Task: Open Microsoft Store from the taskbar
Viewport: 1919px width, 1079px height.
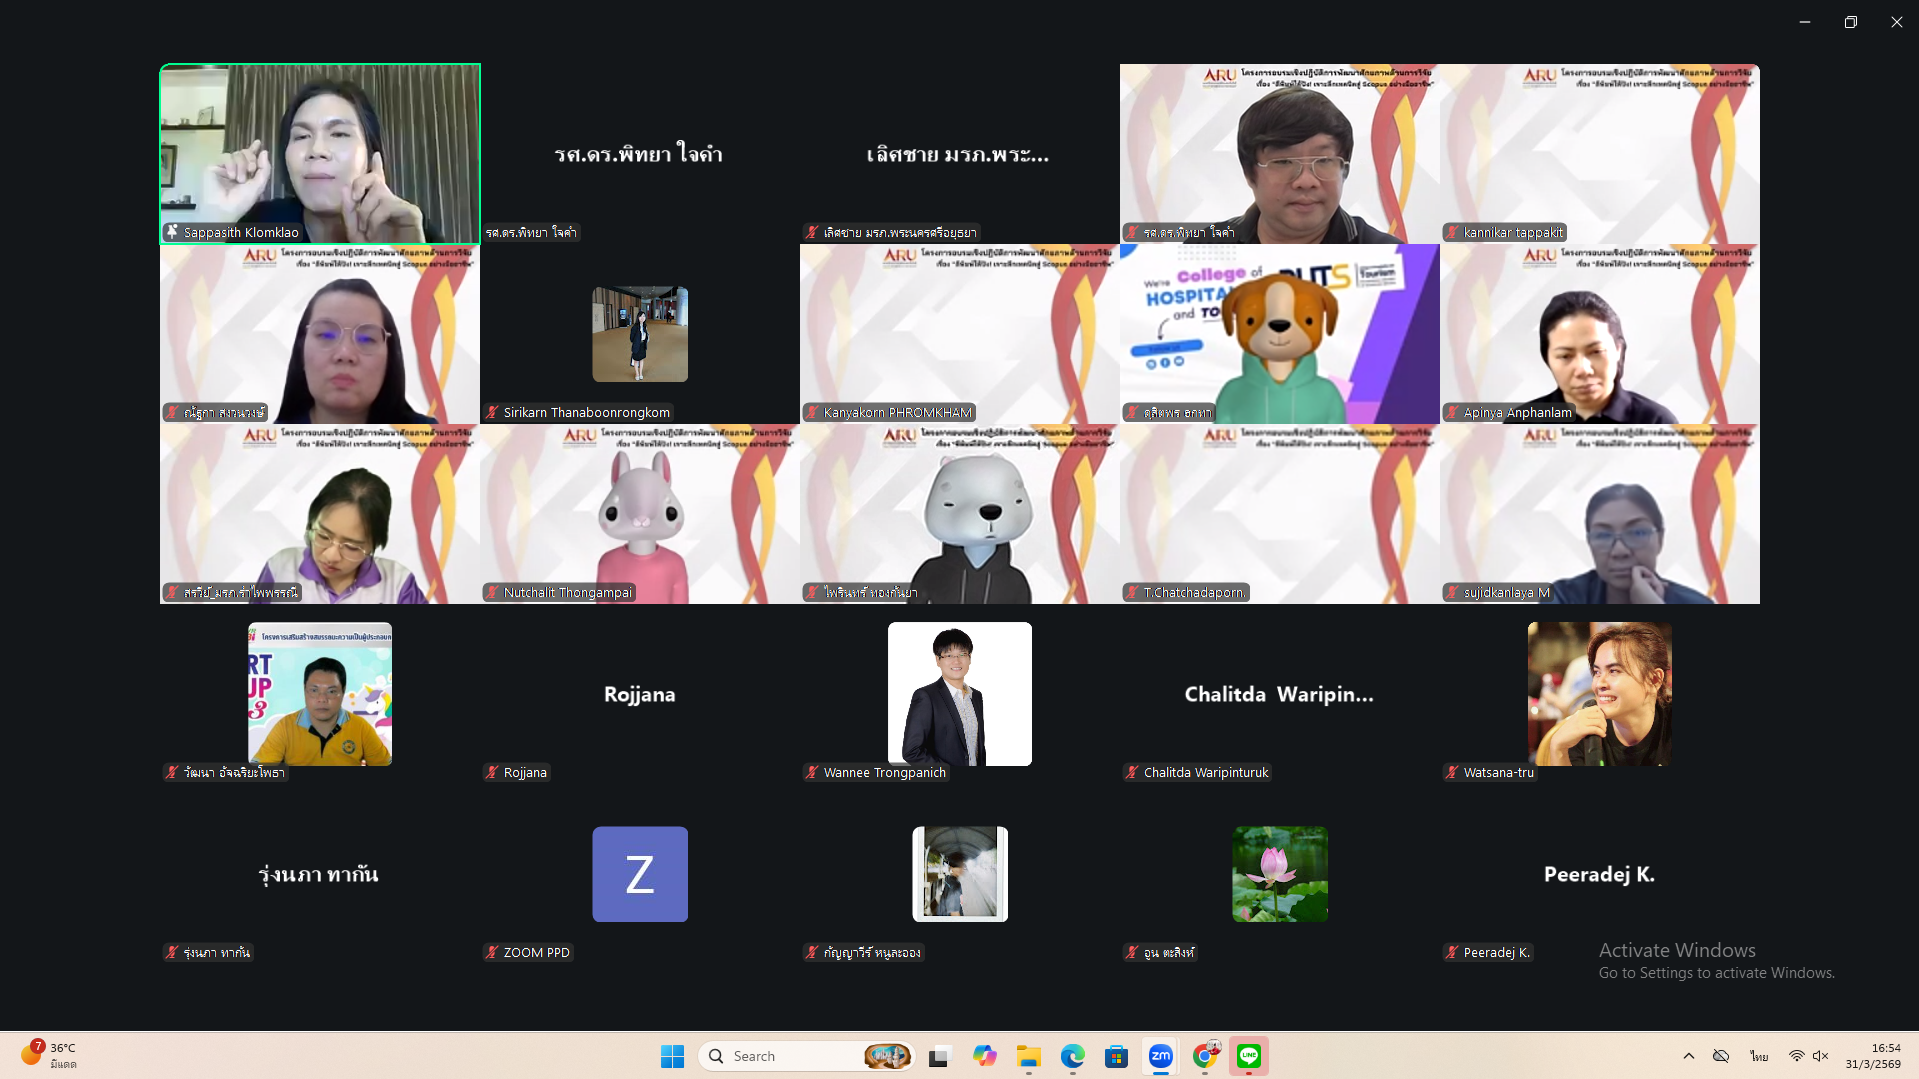Action: click(1116, 1056)
